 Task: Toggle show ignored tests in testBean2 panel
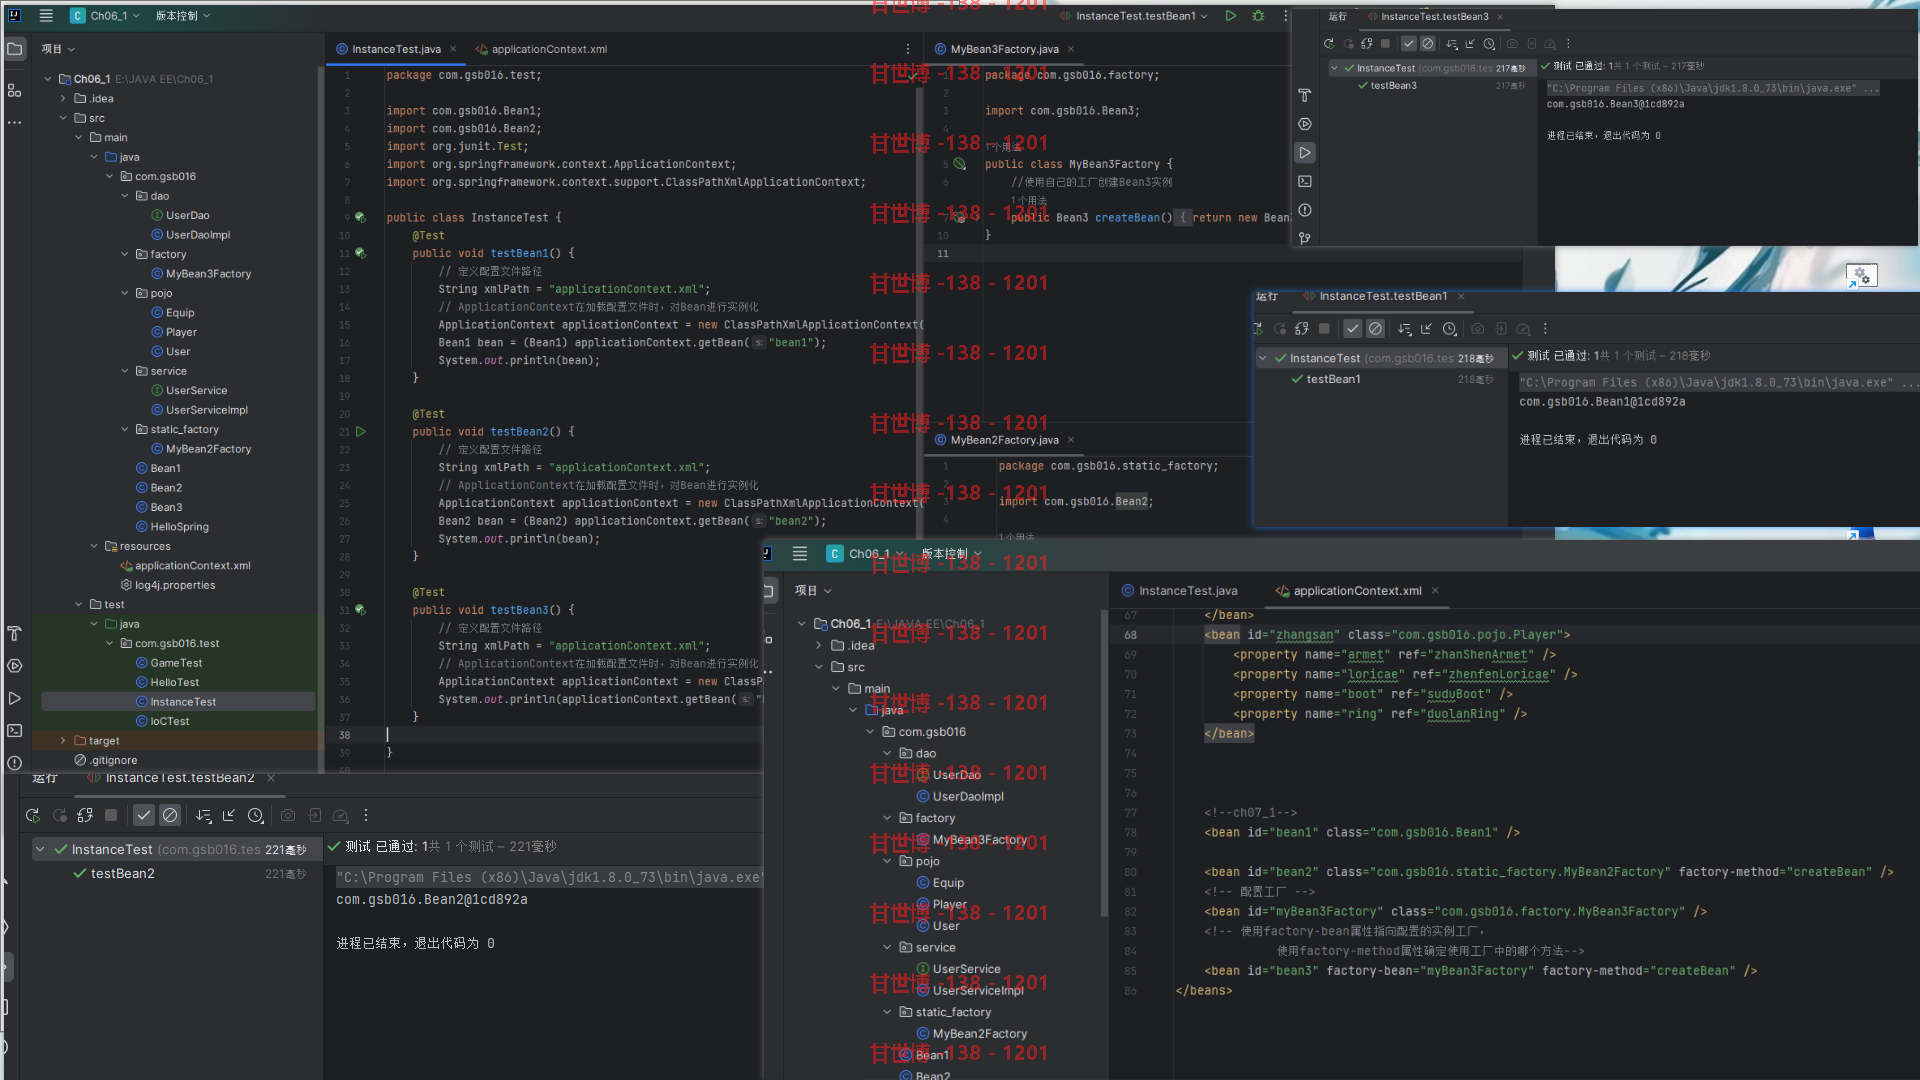pos(170,815)
